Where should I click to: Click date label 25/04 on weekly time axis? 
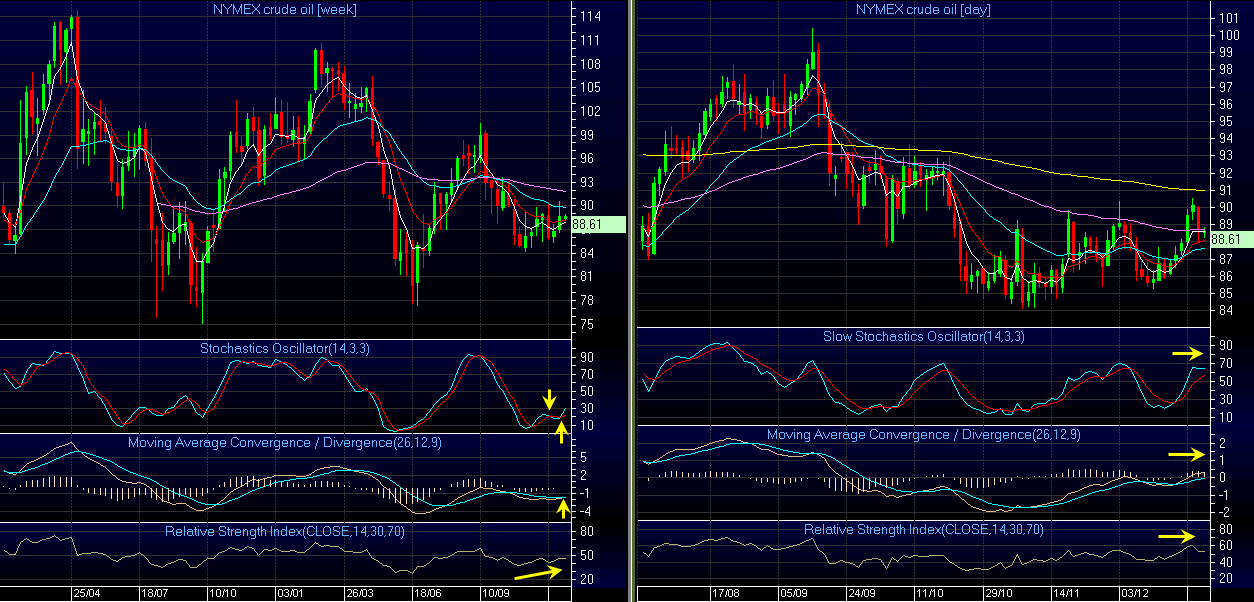pos(87,593)
